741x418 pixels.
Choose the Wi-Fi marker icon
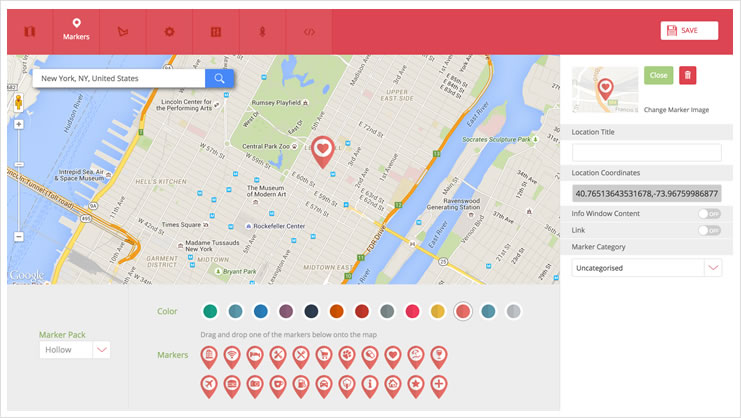coord(232,355)
